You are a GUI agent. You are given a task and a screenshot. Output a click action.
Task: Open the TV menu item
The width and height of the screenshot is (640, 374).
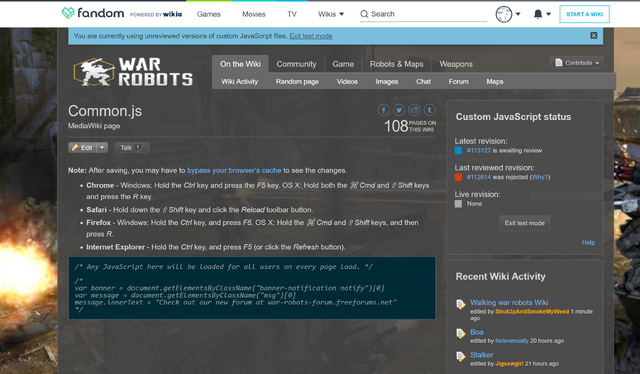click(x=292, y=14)
